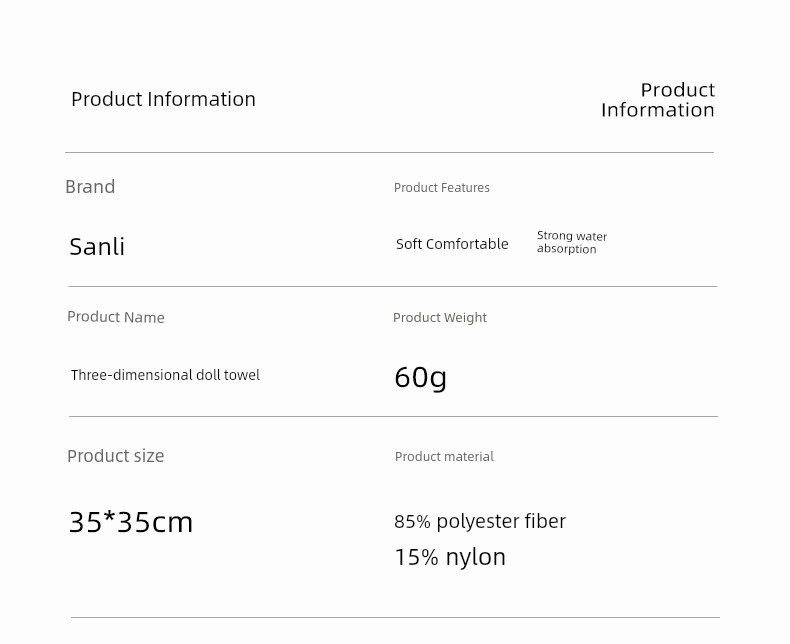
Task: Select the 'Product Weight' label
Action: [x=440, y=317]
